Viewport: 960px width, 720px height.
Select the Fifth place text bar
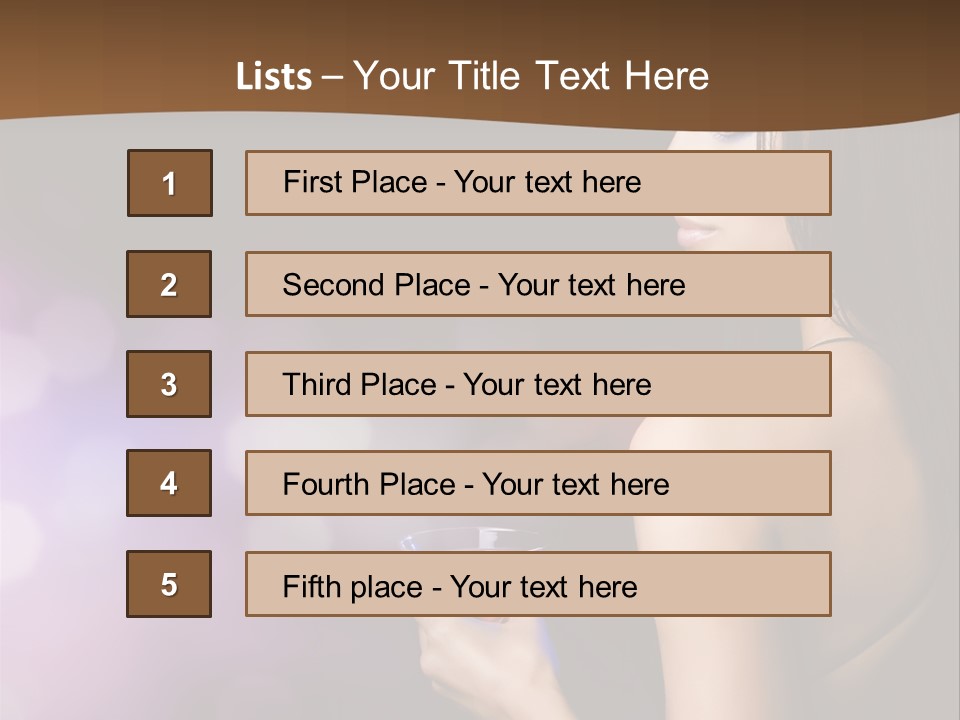tap(538, 584)
